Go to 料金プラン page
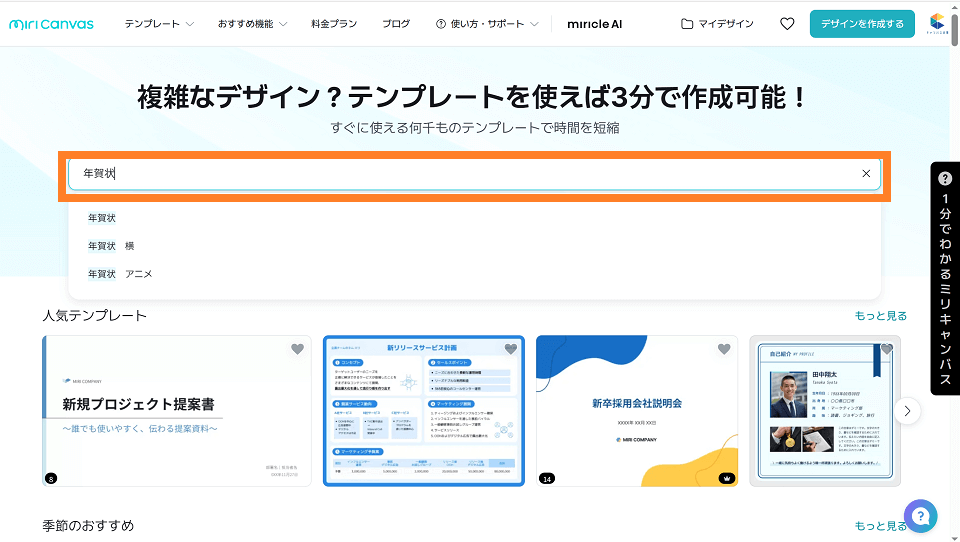 point(334,24)
